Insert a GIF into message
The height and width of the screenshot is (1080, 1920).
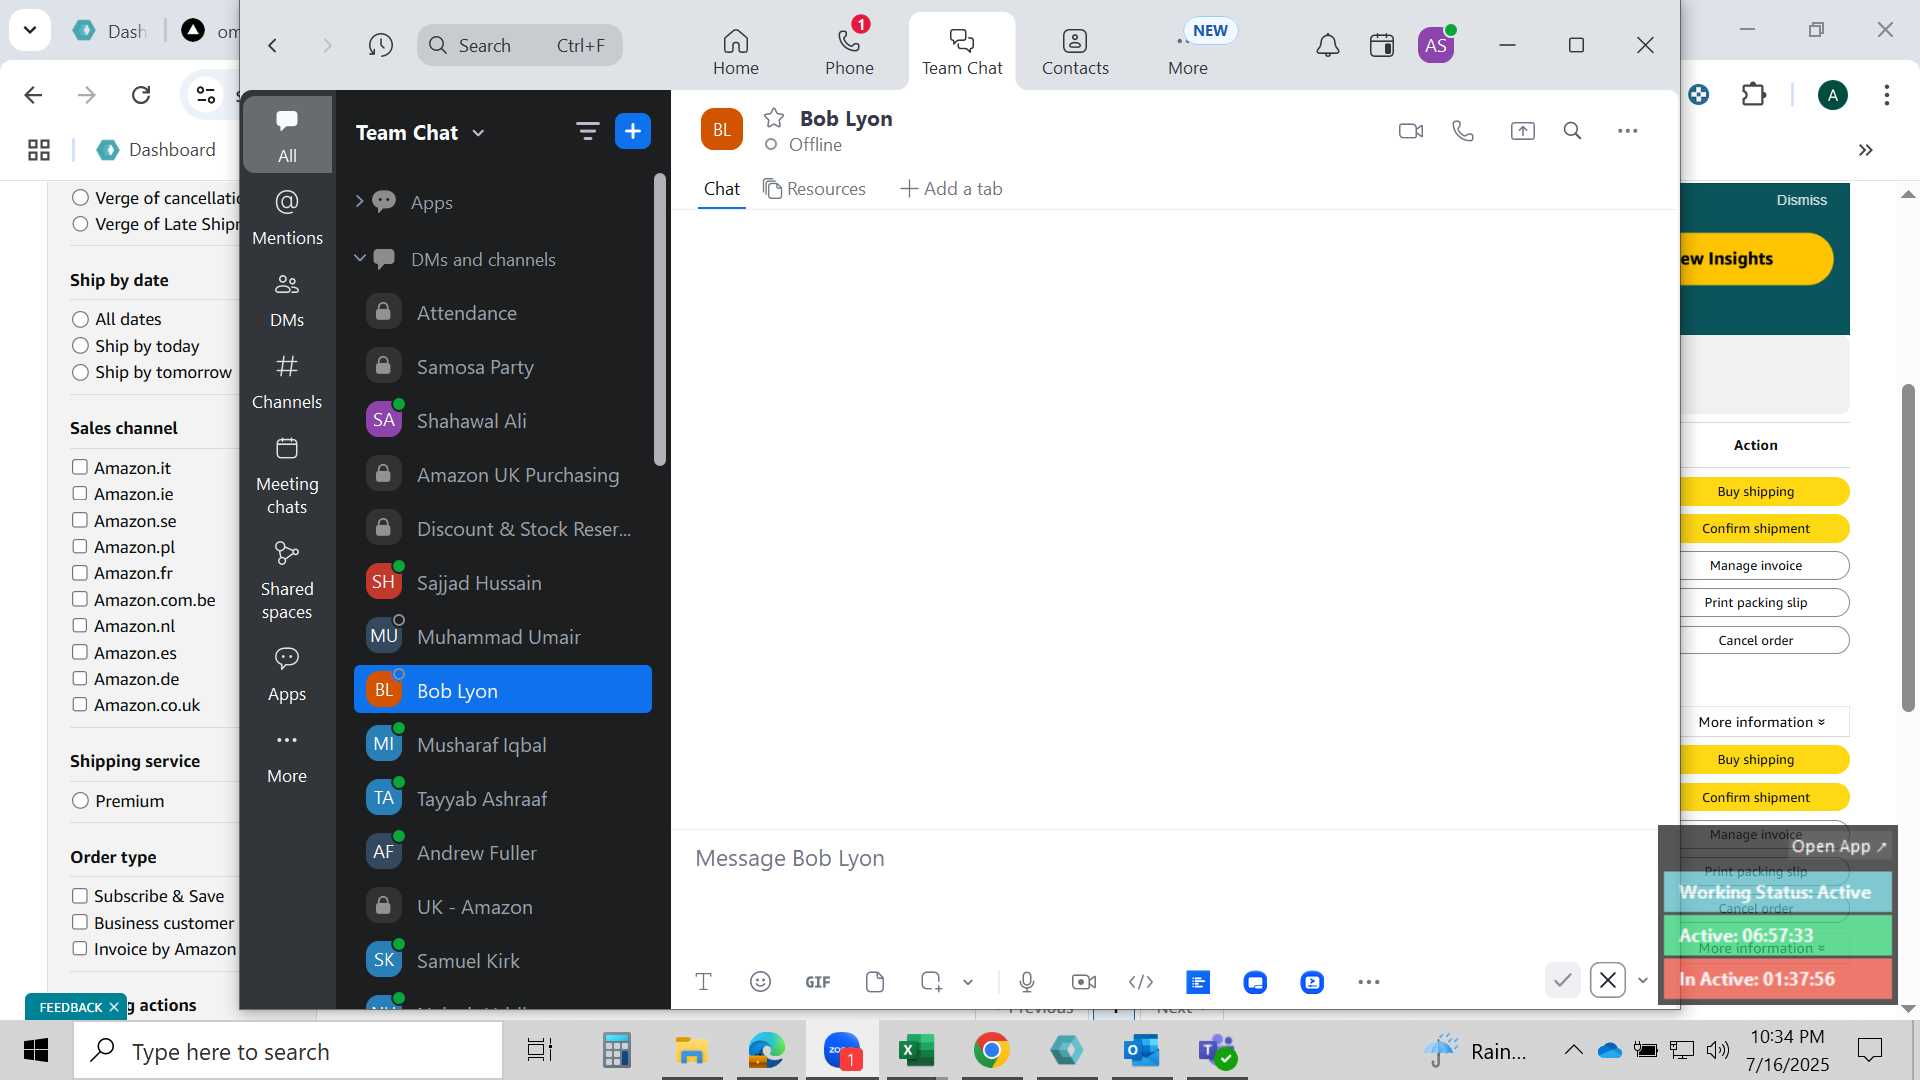(x=817, y=982)
